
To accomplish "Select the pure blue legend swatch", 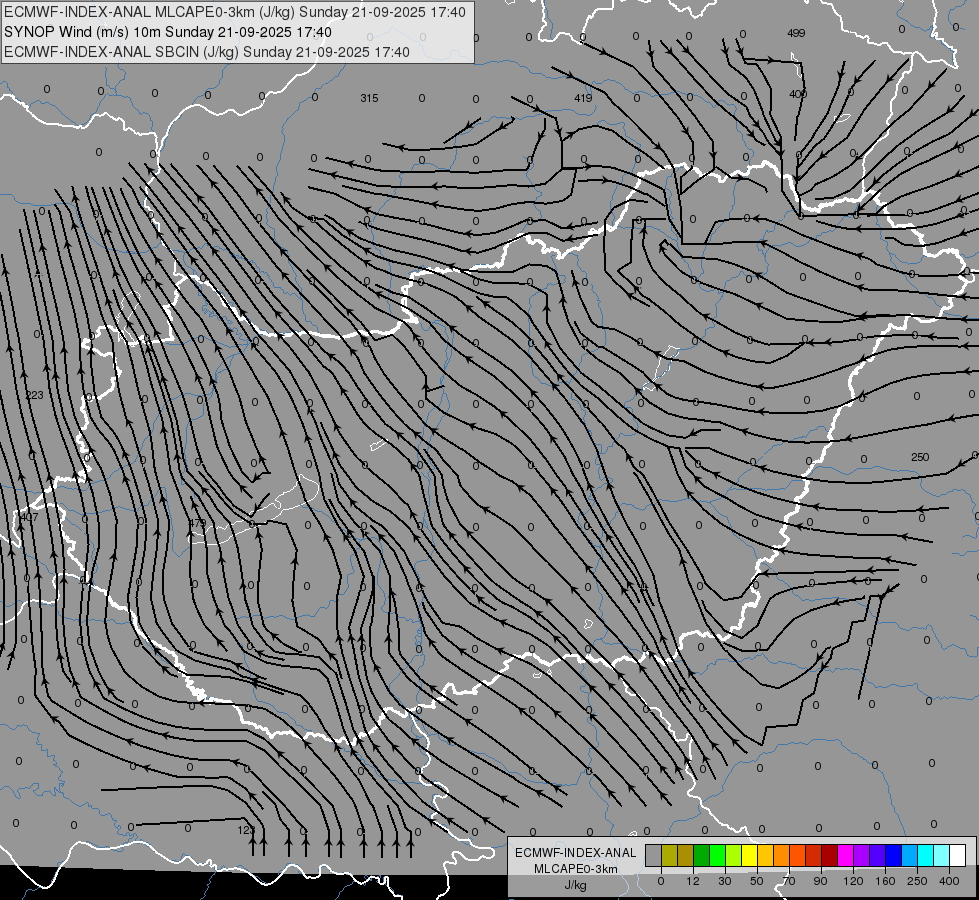I will coord(894,855).
